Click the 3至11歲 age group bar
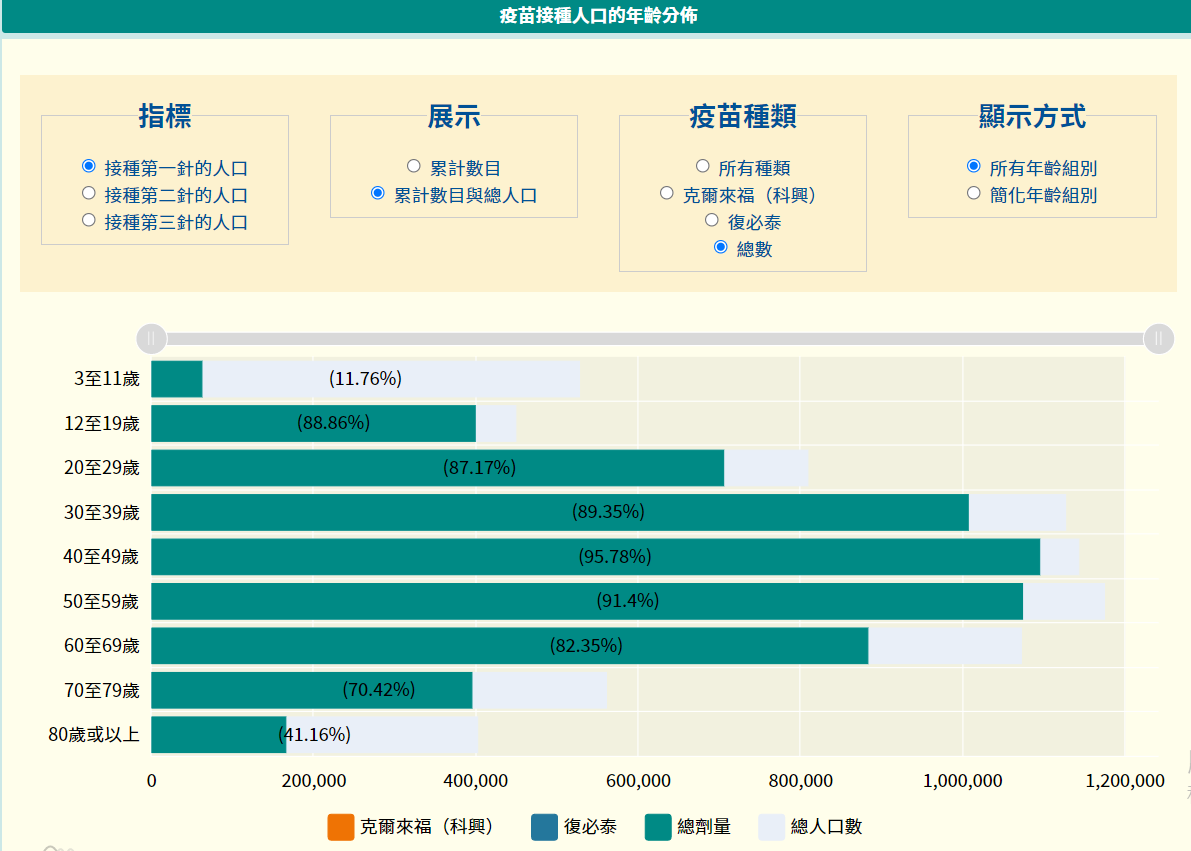The image size is (1191, 851). point(175,378)
